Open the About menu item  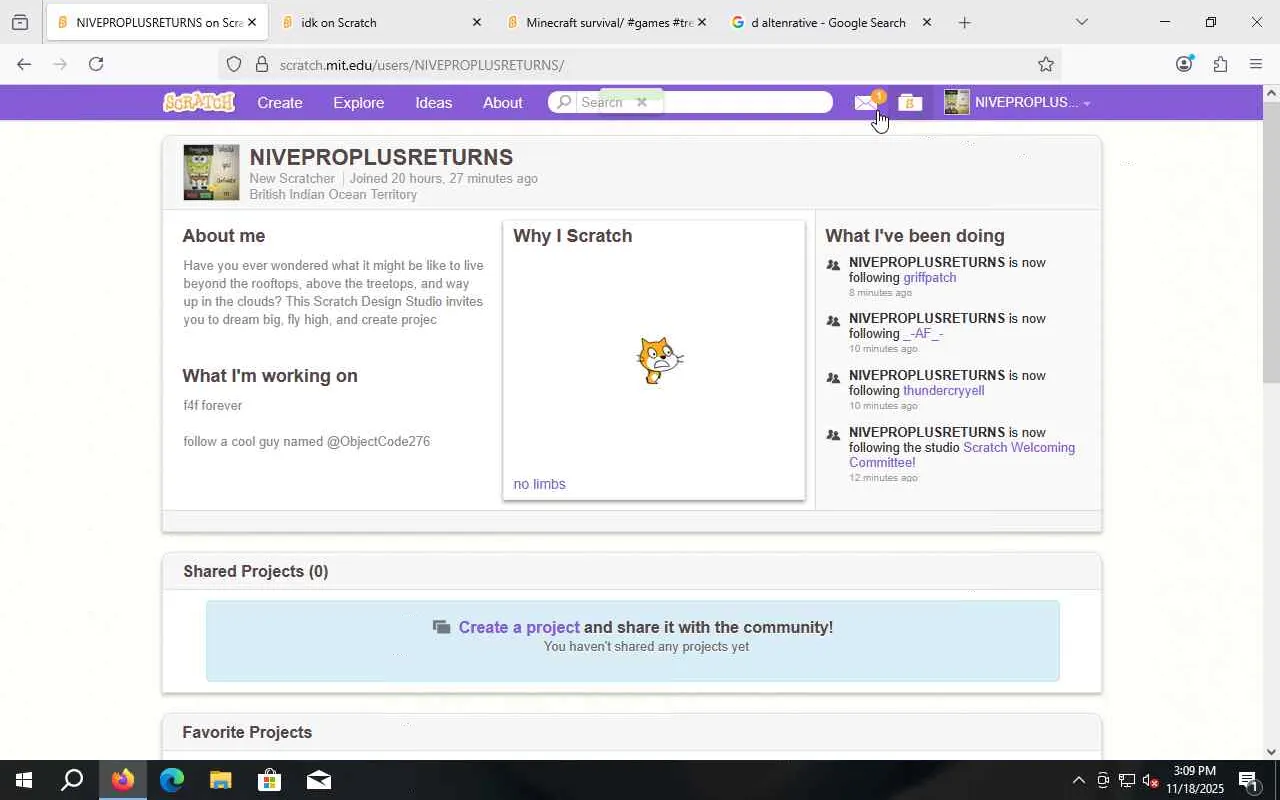(503, 102)
